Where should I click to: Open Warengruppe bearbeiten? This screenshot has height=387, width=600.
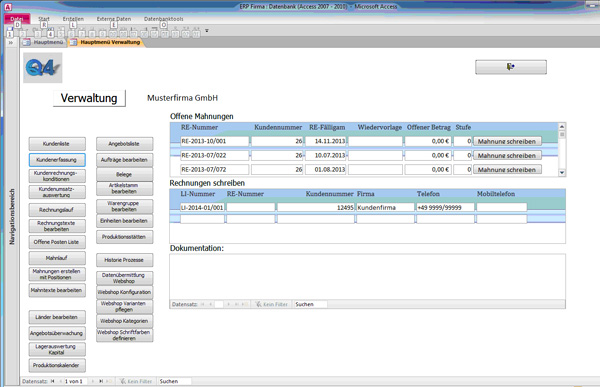[124, 206]
